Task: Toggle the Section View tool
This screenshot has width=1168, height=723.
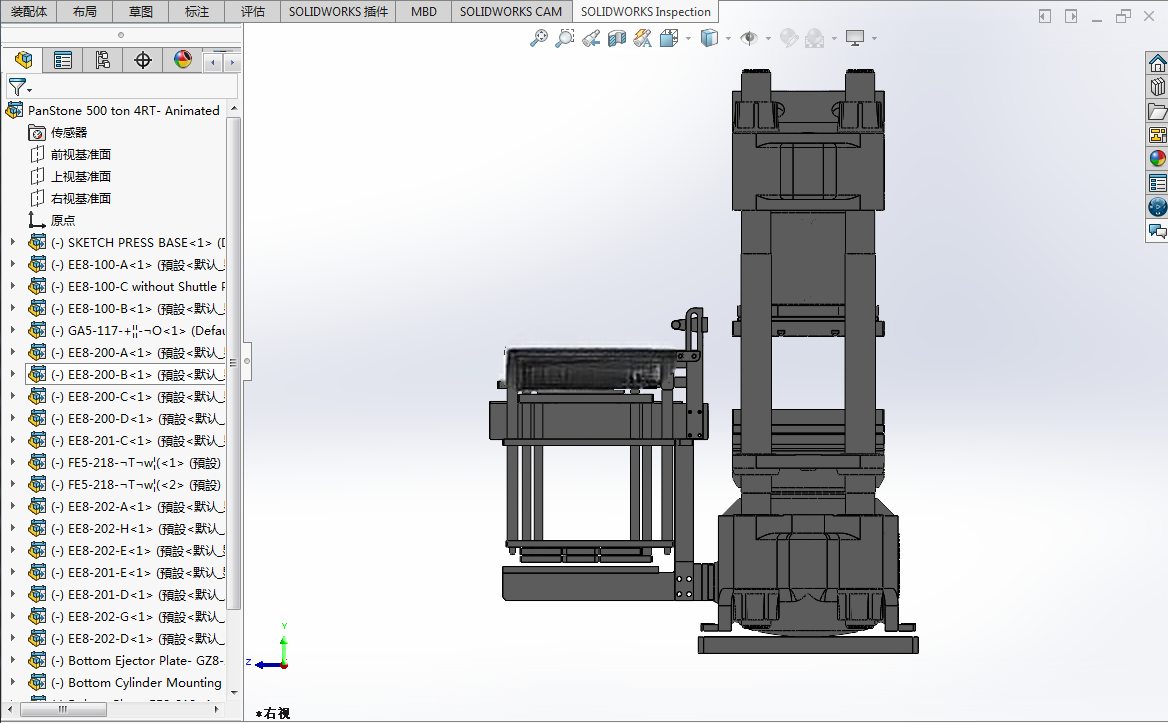Action: tap(617, 38)
